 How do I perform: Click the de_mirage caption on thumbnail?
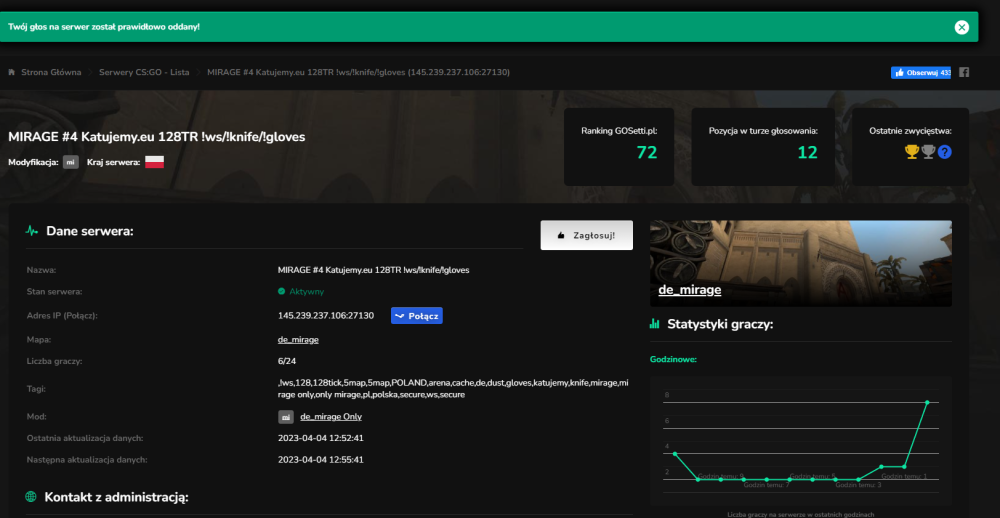coord(690,290)
